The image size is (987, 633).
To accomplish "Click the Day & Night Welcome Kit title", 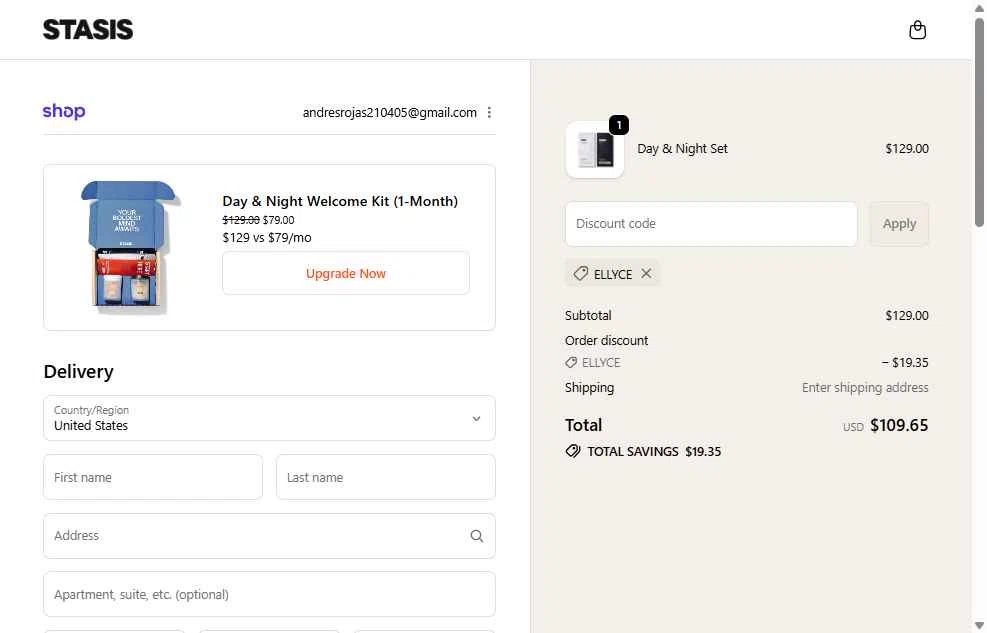I will point(340,201).
